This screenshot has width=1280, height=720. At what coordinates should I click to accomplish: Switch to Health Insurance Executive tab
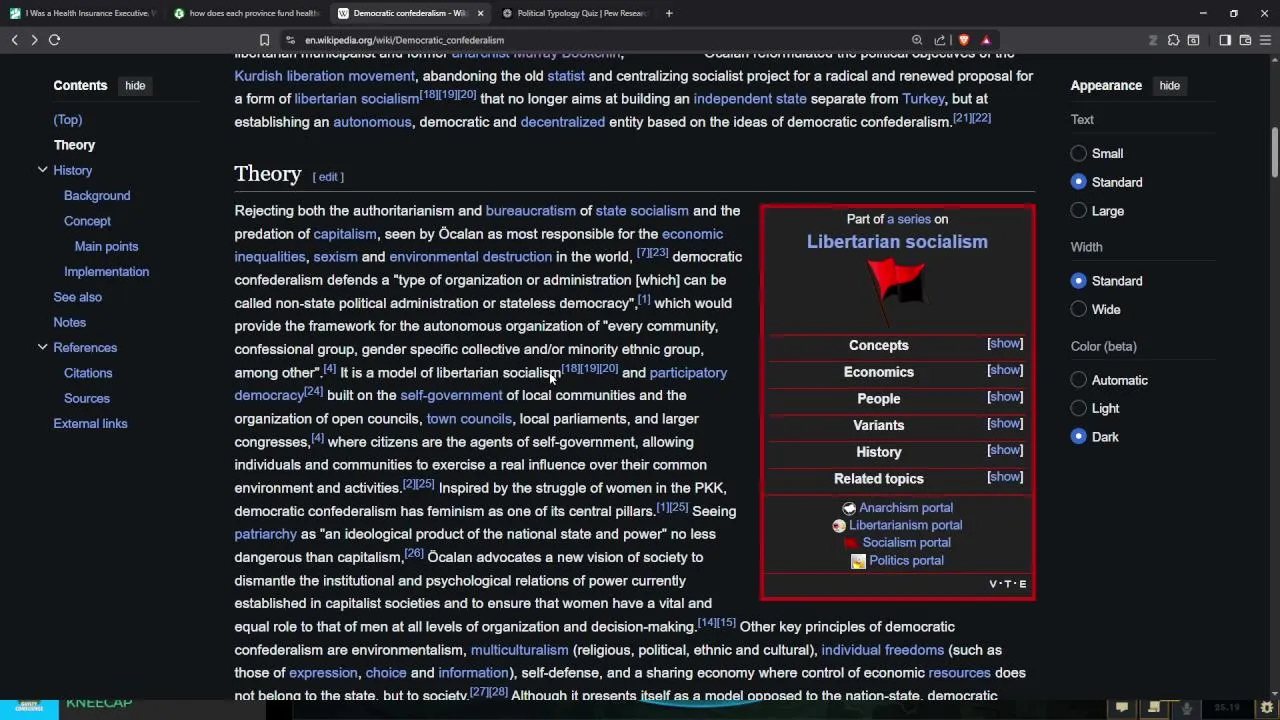click(82, 13)
